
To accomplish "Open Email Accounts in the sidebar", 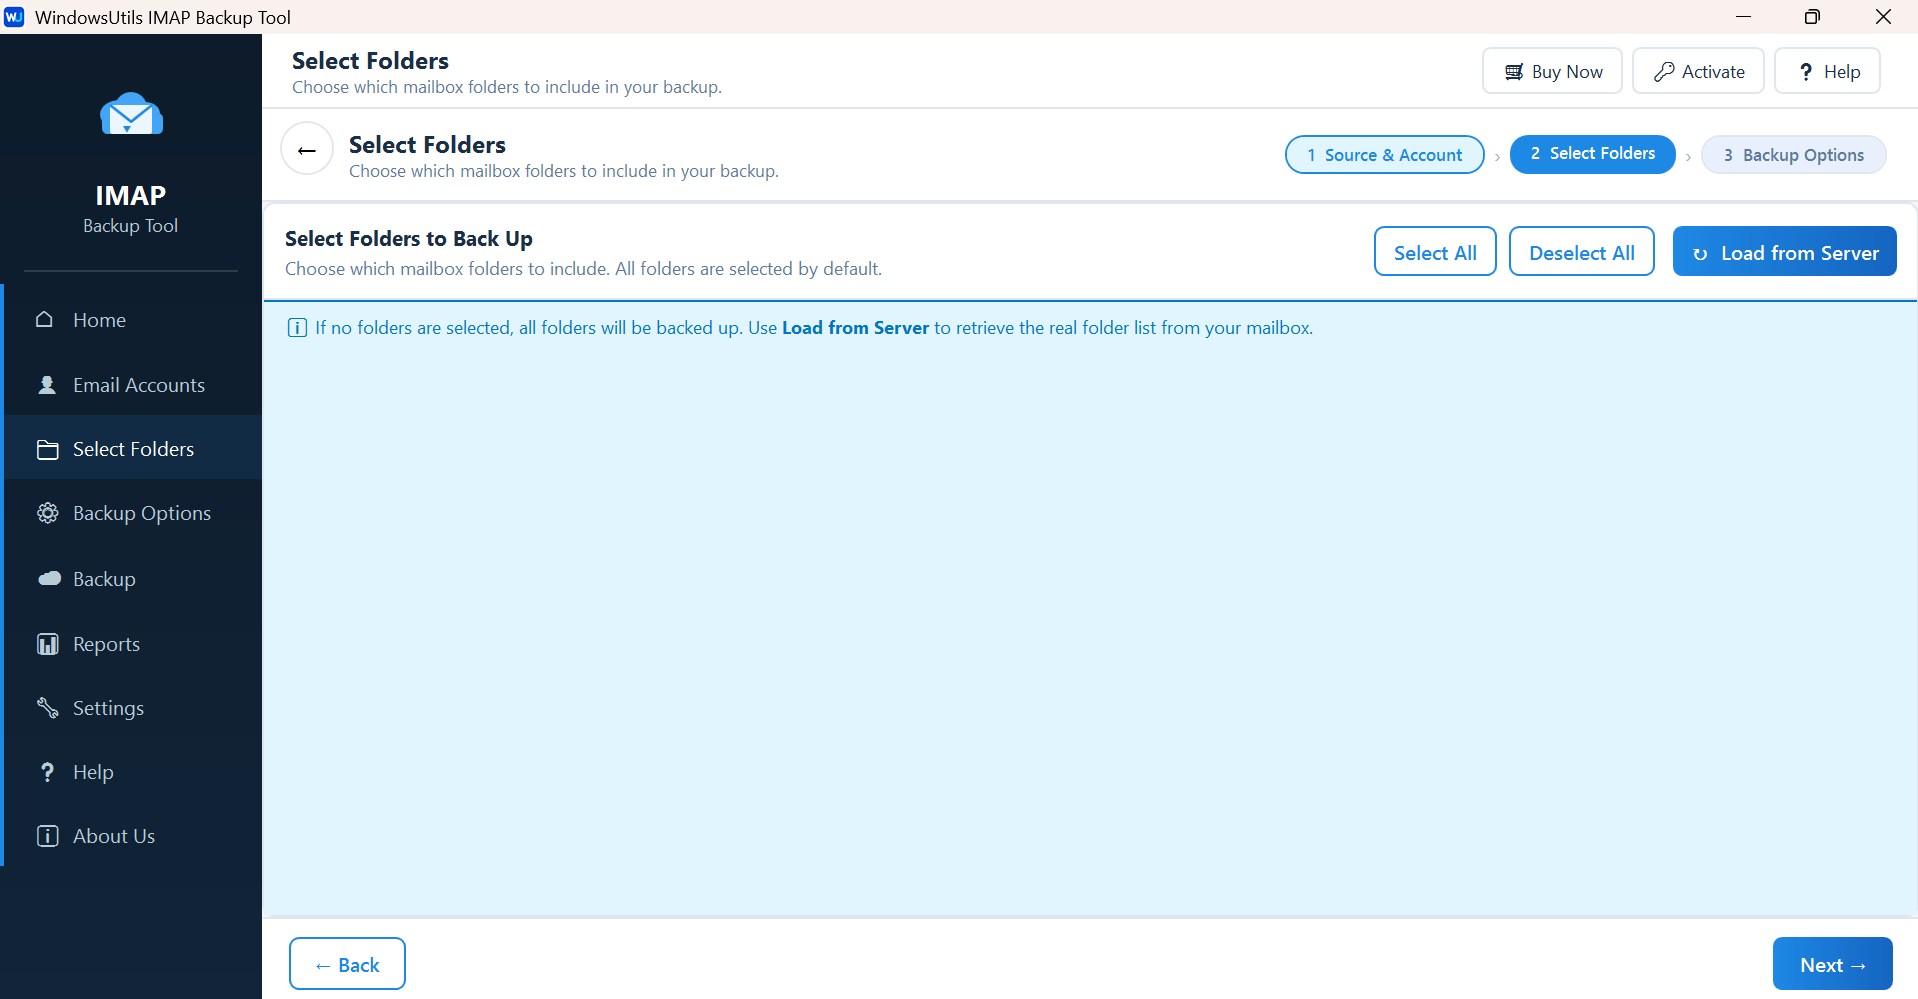I will click(x=133, y=385).
